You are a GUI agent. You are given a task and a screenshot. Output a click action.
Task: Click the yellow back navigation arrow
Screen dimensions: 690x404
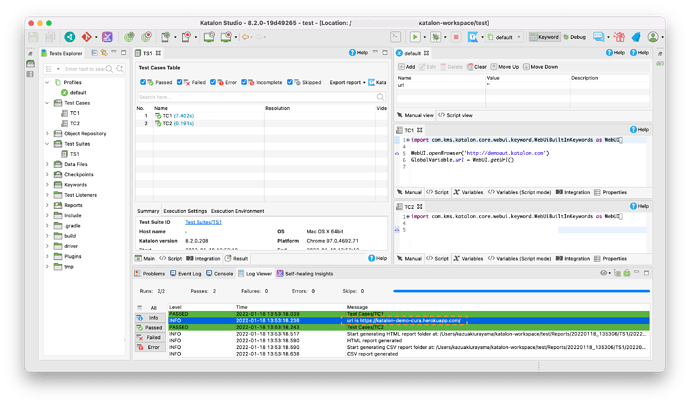point(246,37)
